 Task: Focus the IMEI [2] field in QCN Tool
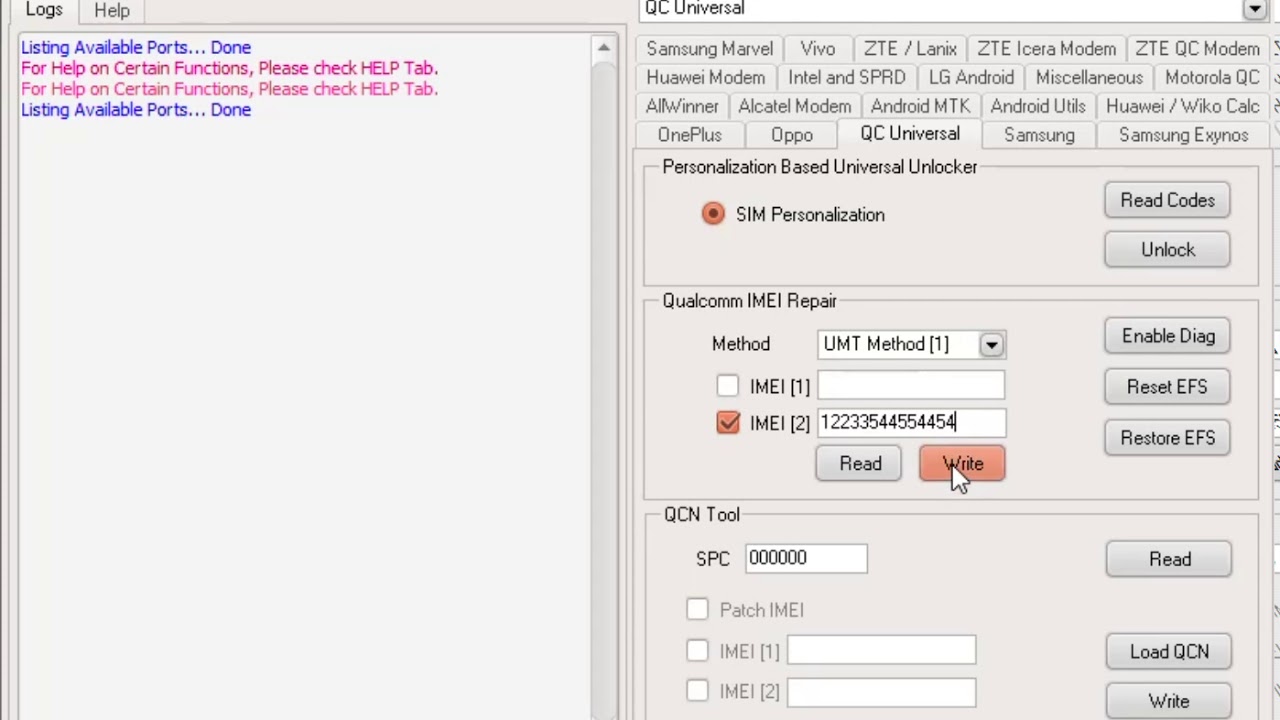pos(881,692)
